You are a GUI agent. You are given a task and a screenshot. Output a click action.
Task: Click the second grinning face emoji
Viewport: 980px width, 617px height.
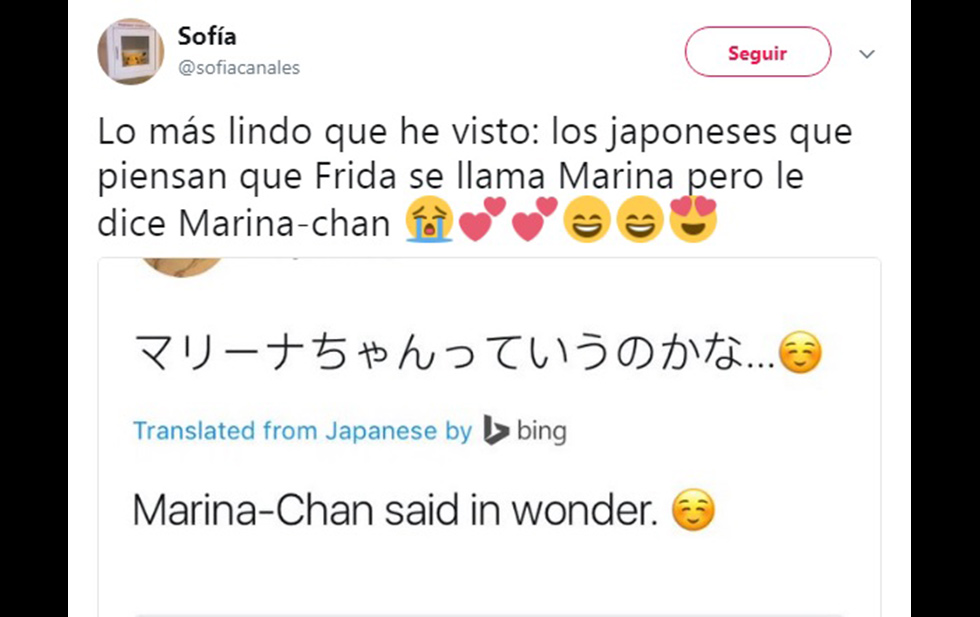pyautogui.click(x=639, y=221)
